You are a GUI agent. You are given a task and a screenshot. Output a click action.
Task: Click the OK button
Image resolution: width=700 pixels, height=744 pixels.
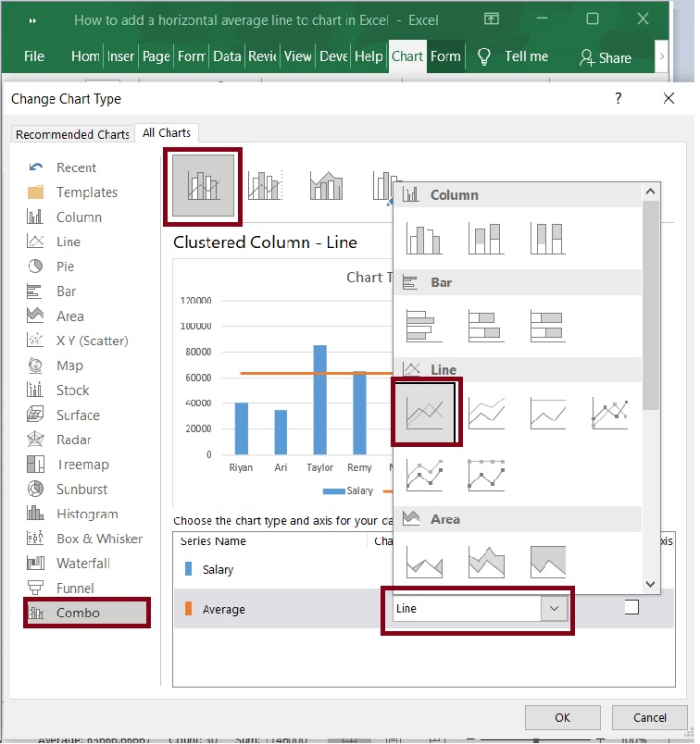(x=563, y=717)
